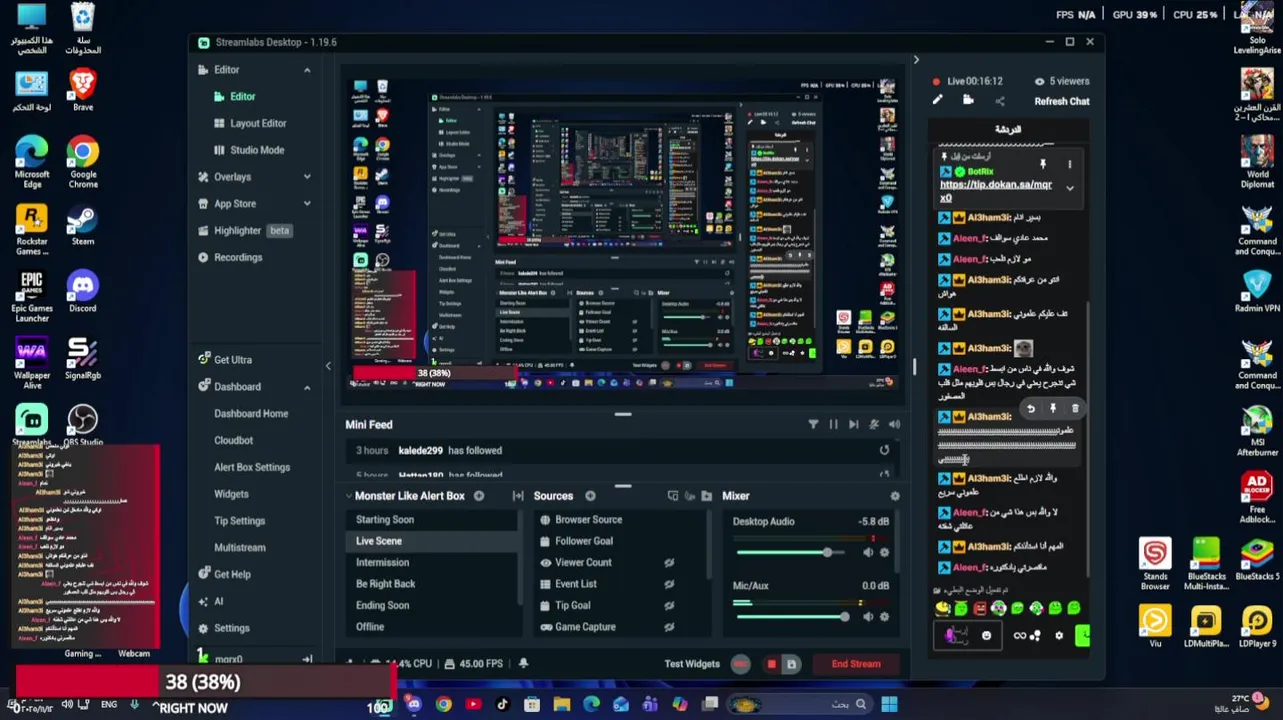The image size is (1283, 720).
Task: Open Steam desktop shortcut
Action: point(82,224)
